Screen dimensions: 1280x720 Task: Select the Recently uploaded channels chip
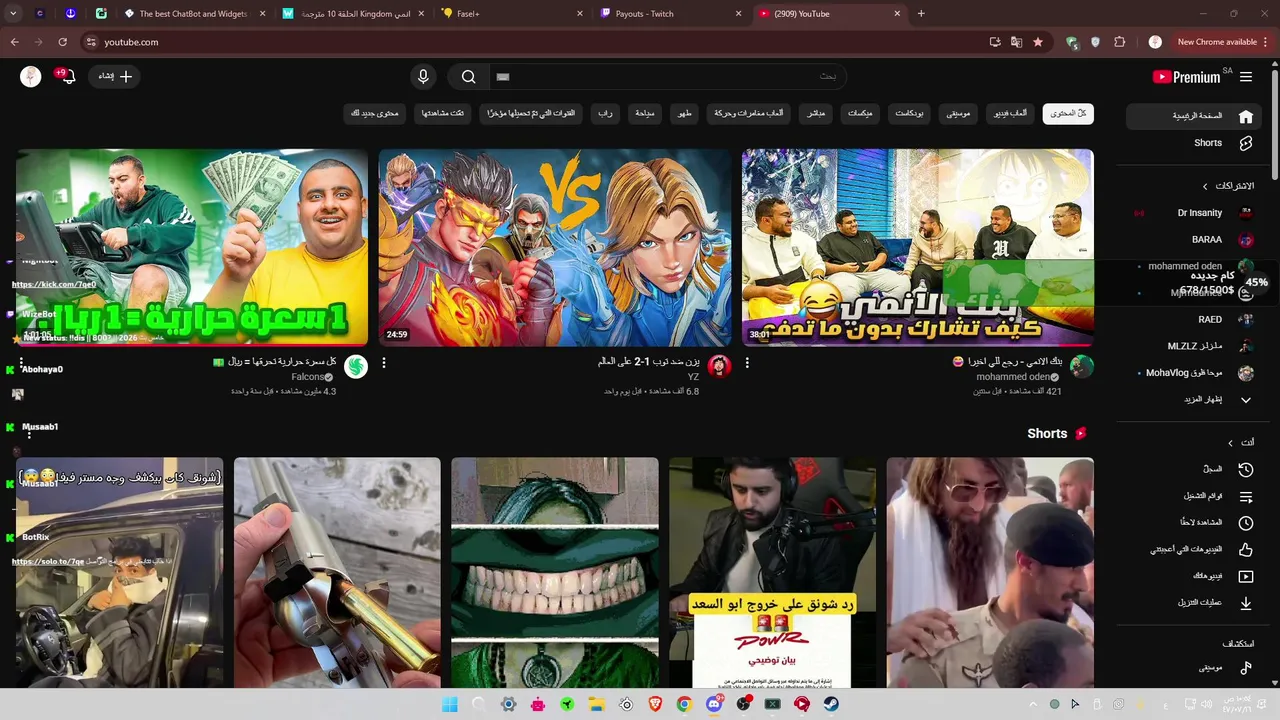pyautogui.click(x=531, y=113)
